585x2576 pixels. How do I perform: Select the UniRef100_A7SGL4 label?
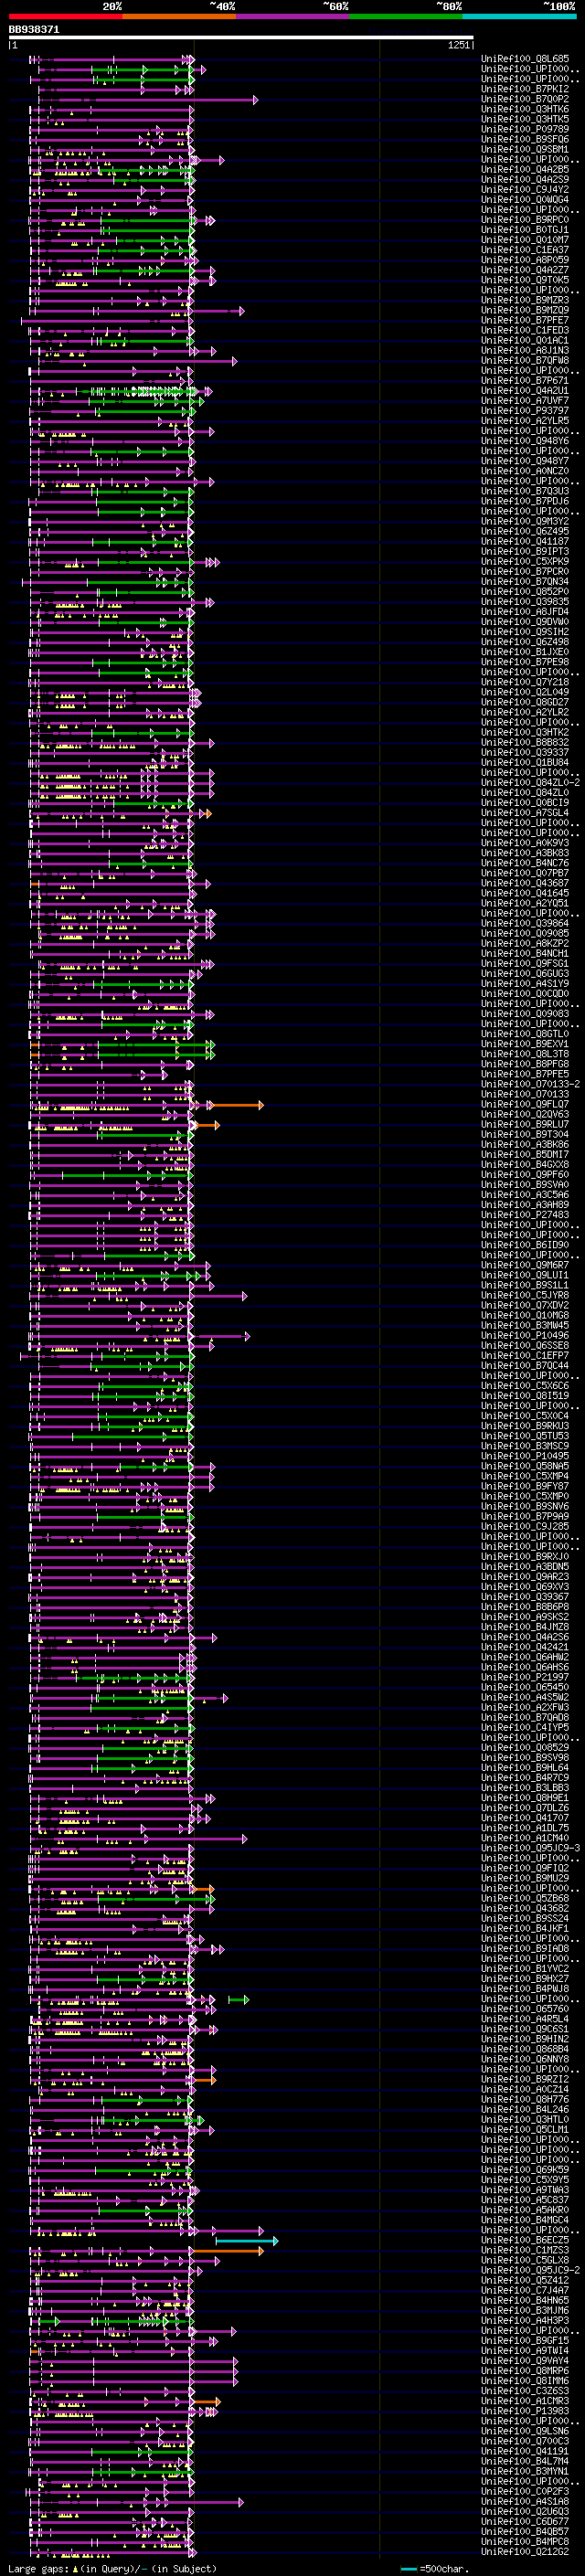click(x=525, y=813)
